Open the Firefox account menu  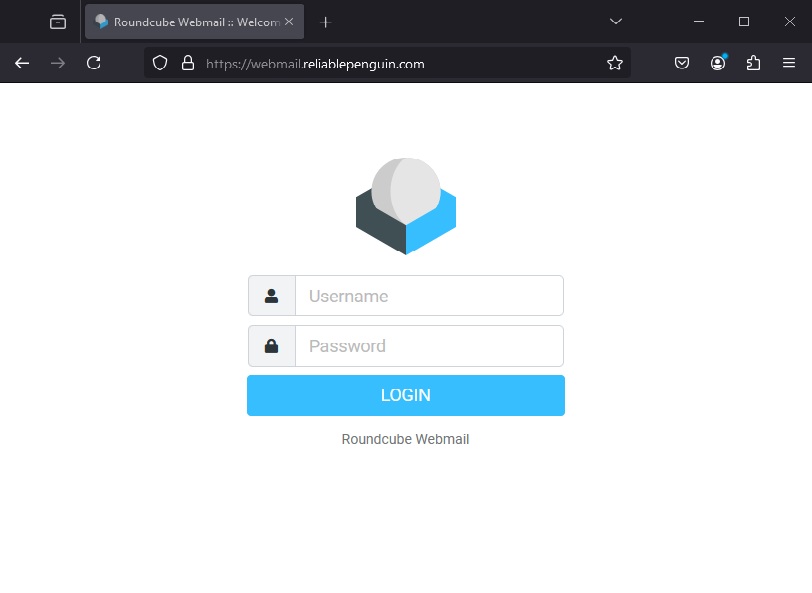[x=718, y=63]
